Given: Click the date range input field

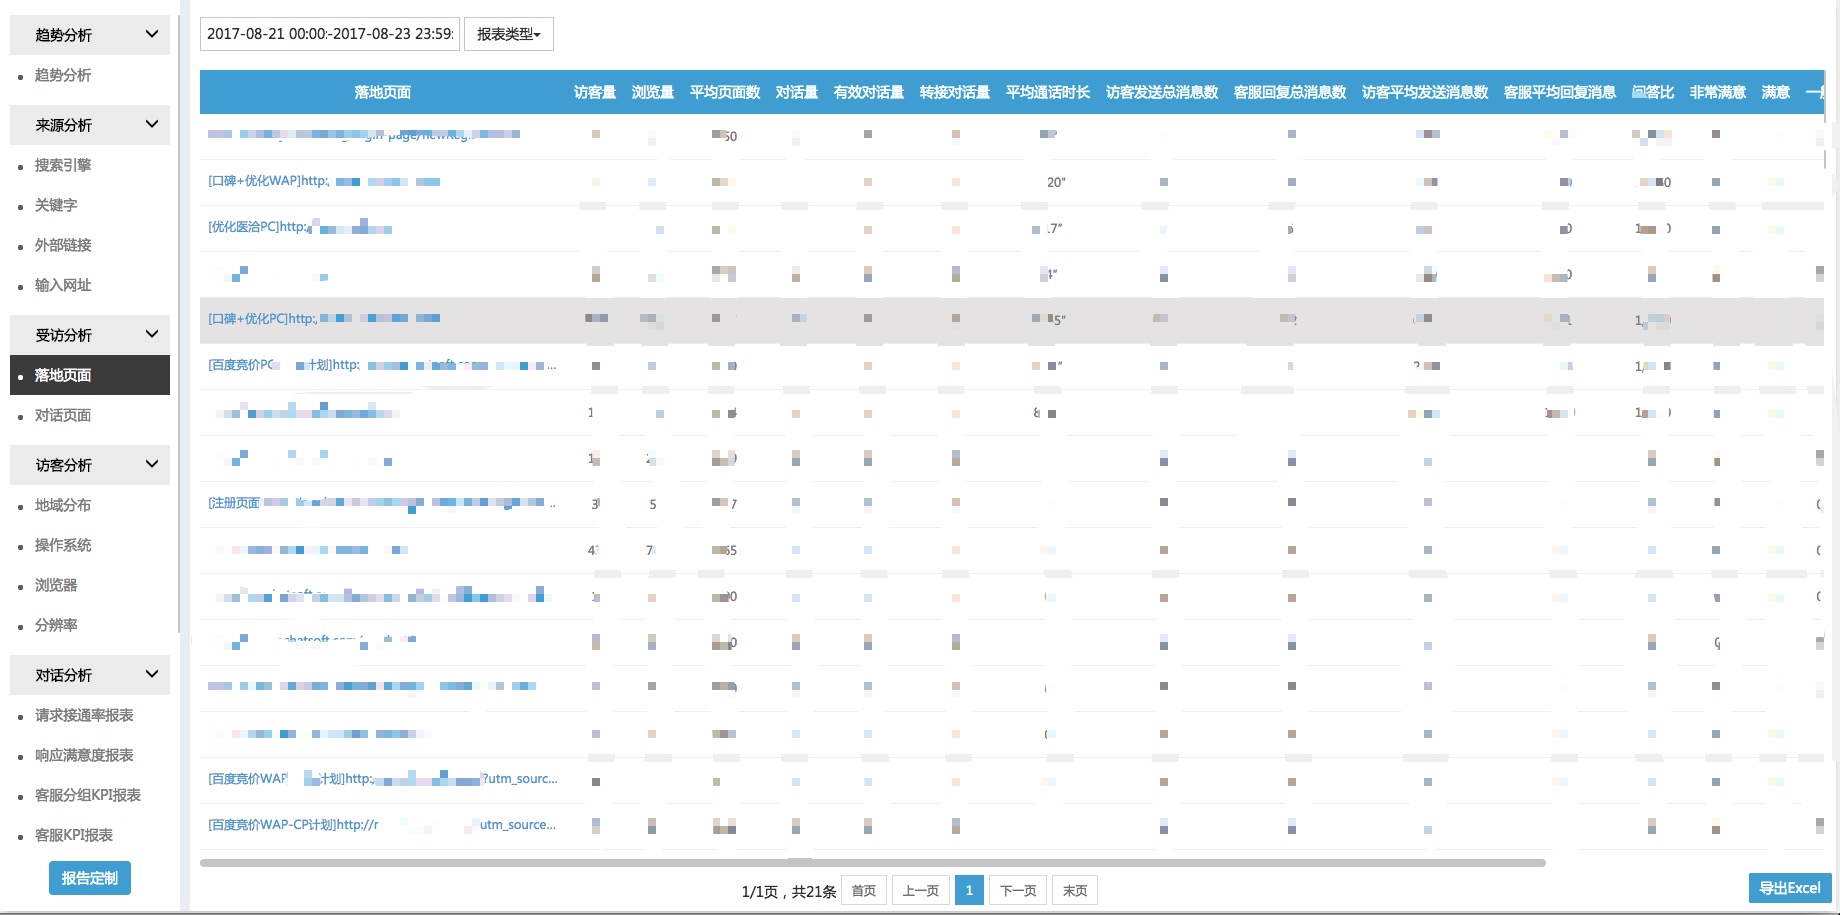Looking at the screenshot, I should click(330, 34).
